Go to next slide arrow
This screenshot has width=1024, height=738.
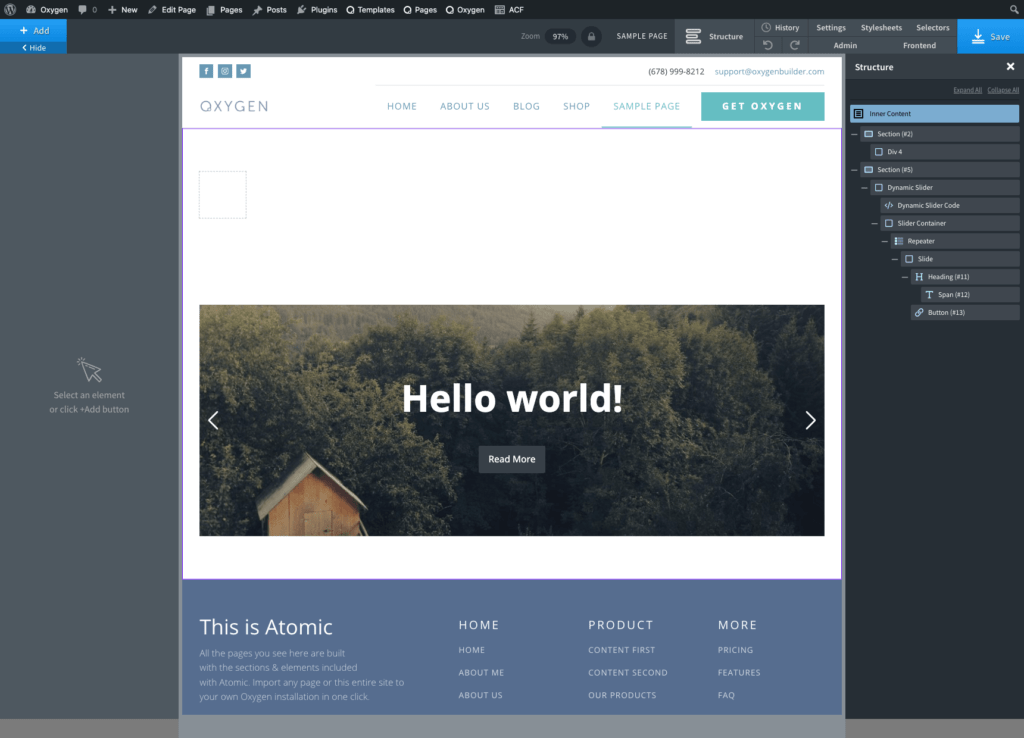810,420
